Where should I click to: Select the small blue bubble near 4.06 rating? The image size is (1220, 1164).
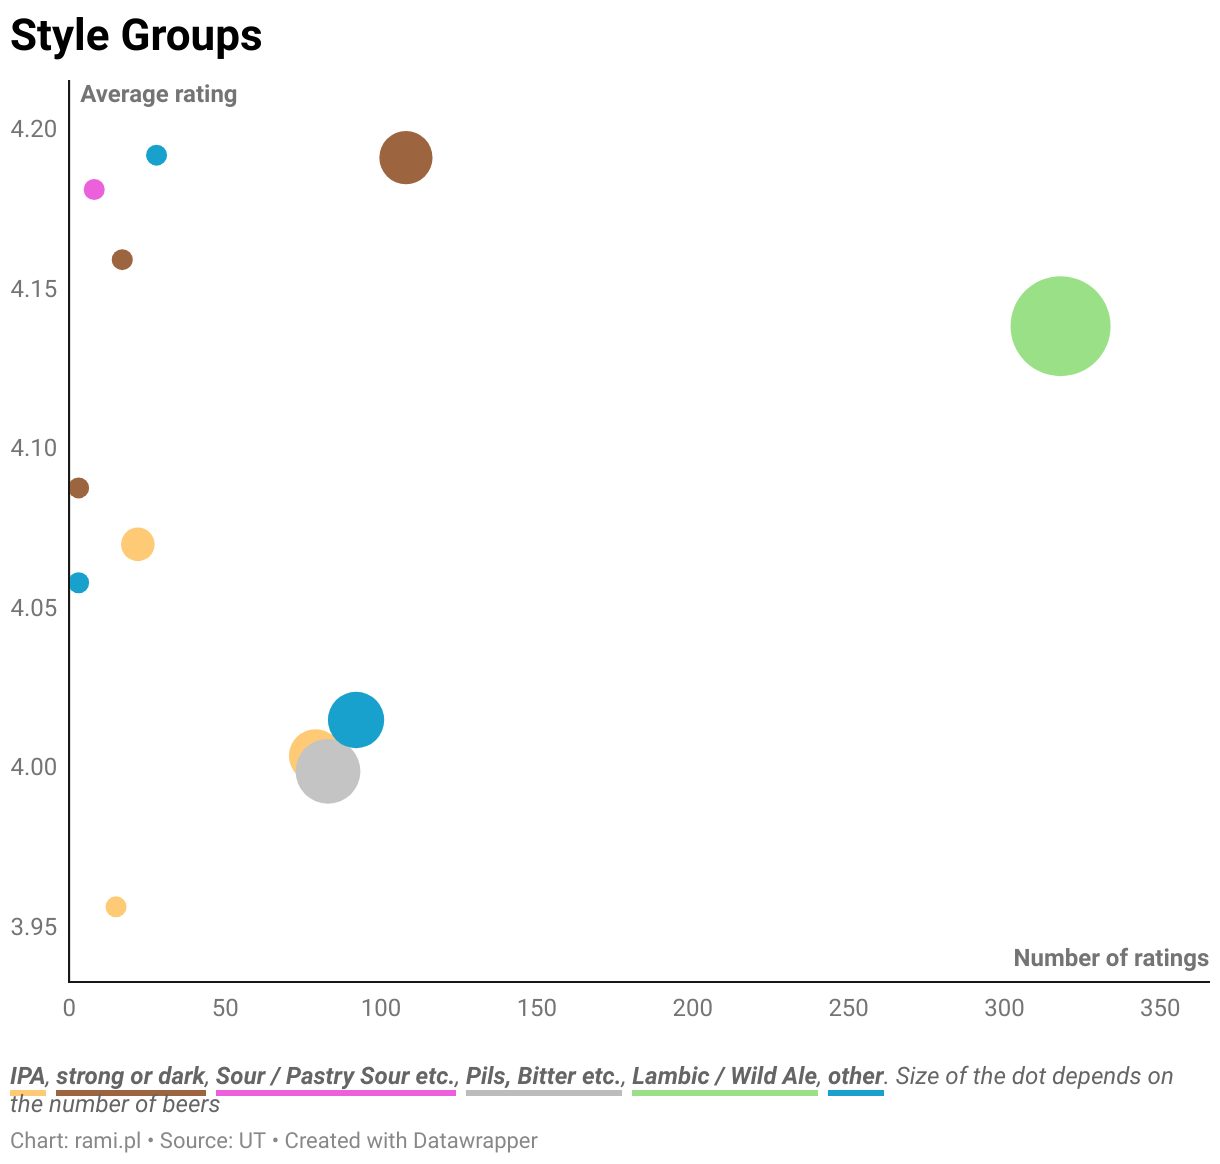pyautogui.click(x=78, y=583)
